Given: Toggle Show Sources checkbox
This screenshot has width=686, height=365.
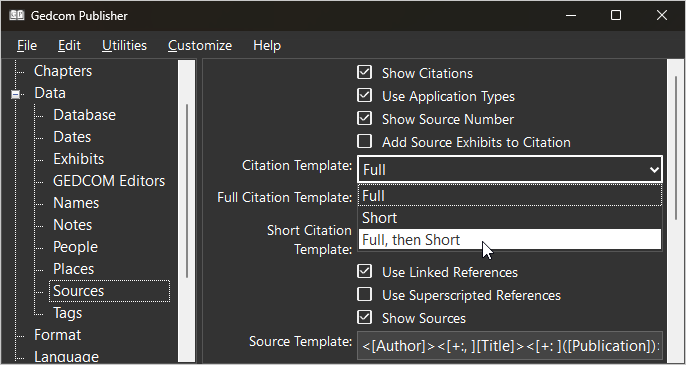Looking at the screenshot, I should (x=364, y=317).
